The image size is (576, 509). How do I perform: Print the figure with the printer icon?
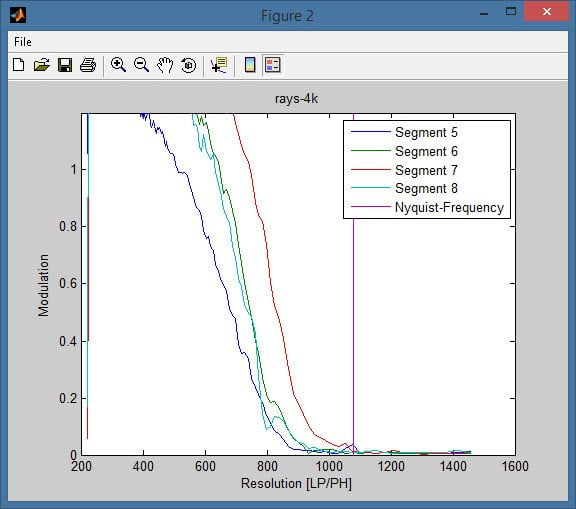pyautogui.click(x=88, y=65)
